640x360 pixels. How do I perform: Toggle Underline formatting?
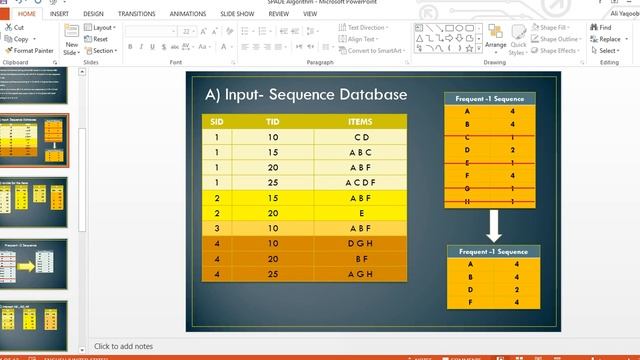pyautogui.click(x=152, y=47)
